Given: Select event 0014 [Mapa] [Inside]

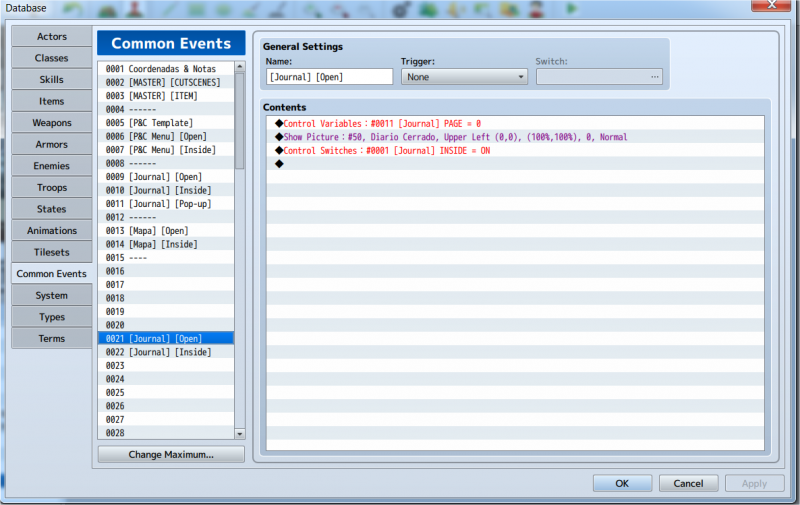Looking at the screenshot, I should coord(166,244).
